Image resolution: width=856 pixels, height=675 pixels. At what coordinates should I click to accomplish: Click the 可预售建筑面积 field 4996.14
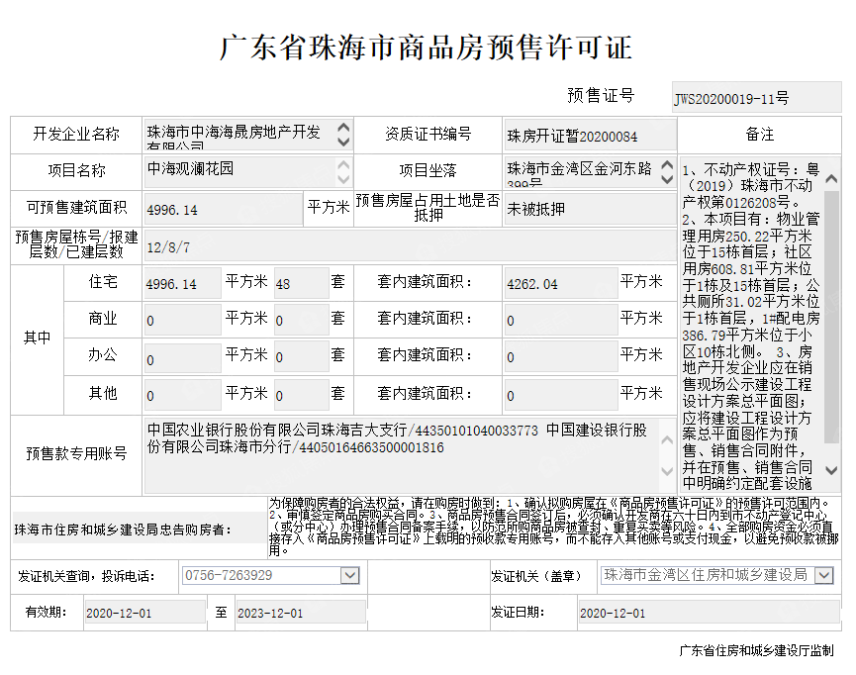click(x=223, y=209)
